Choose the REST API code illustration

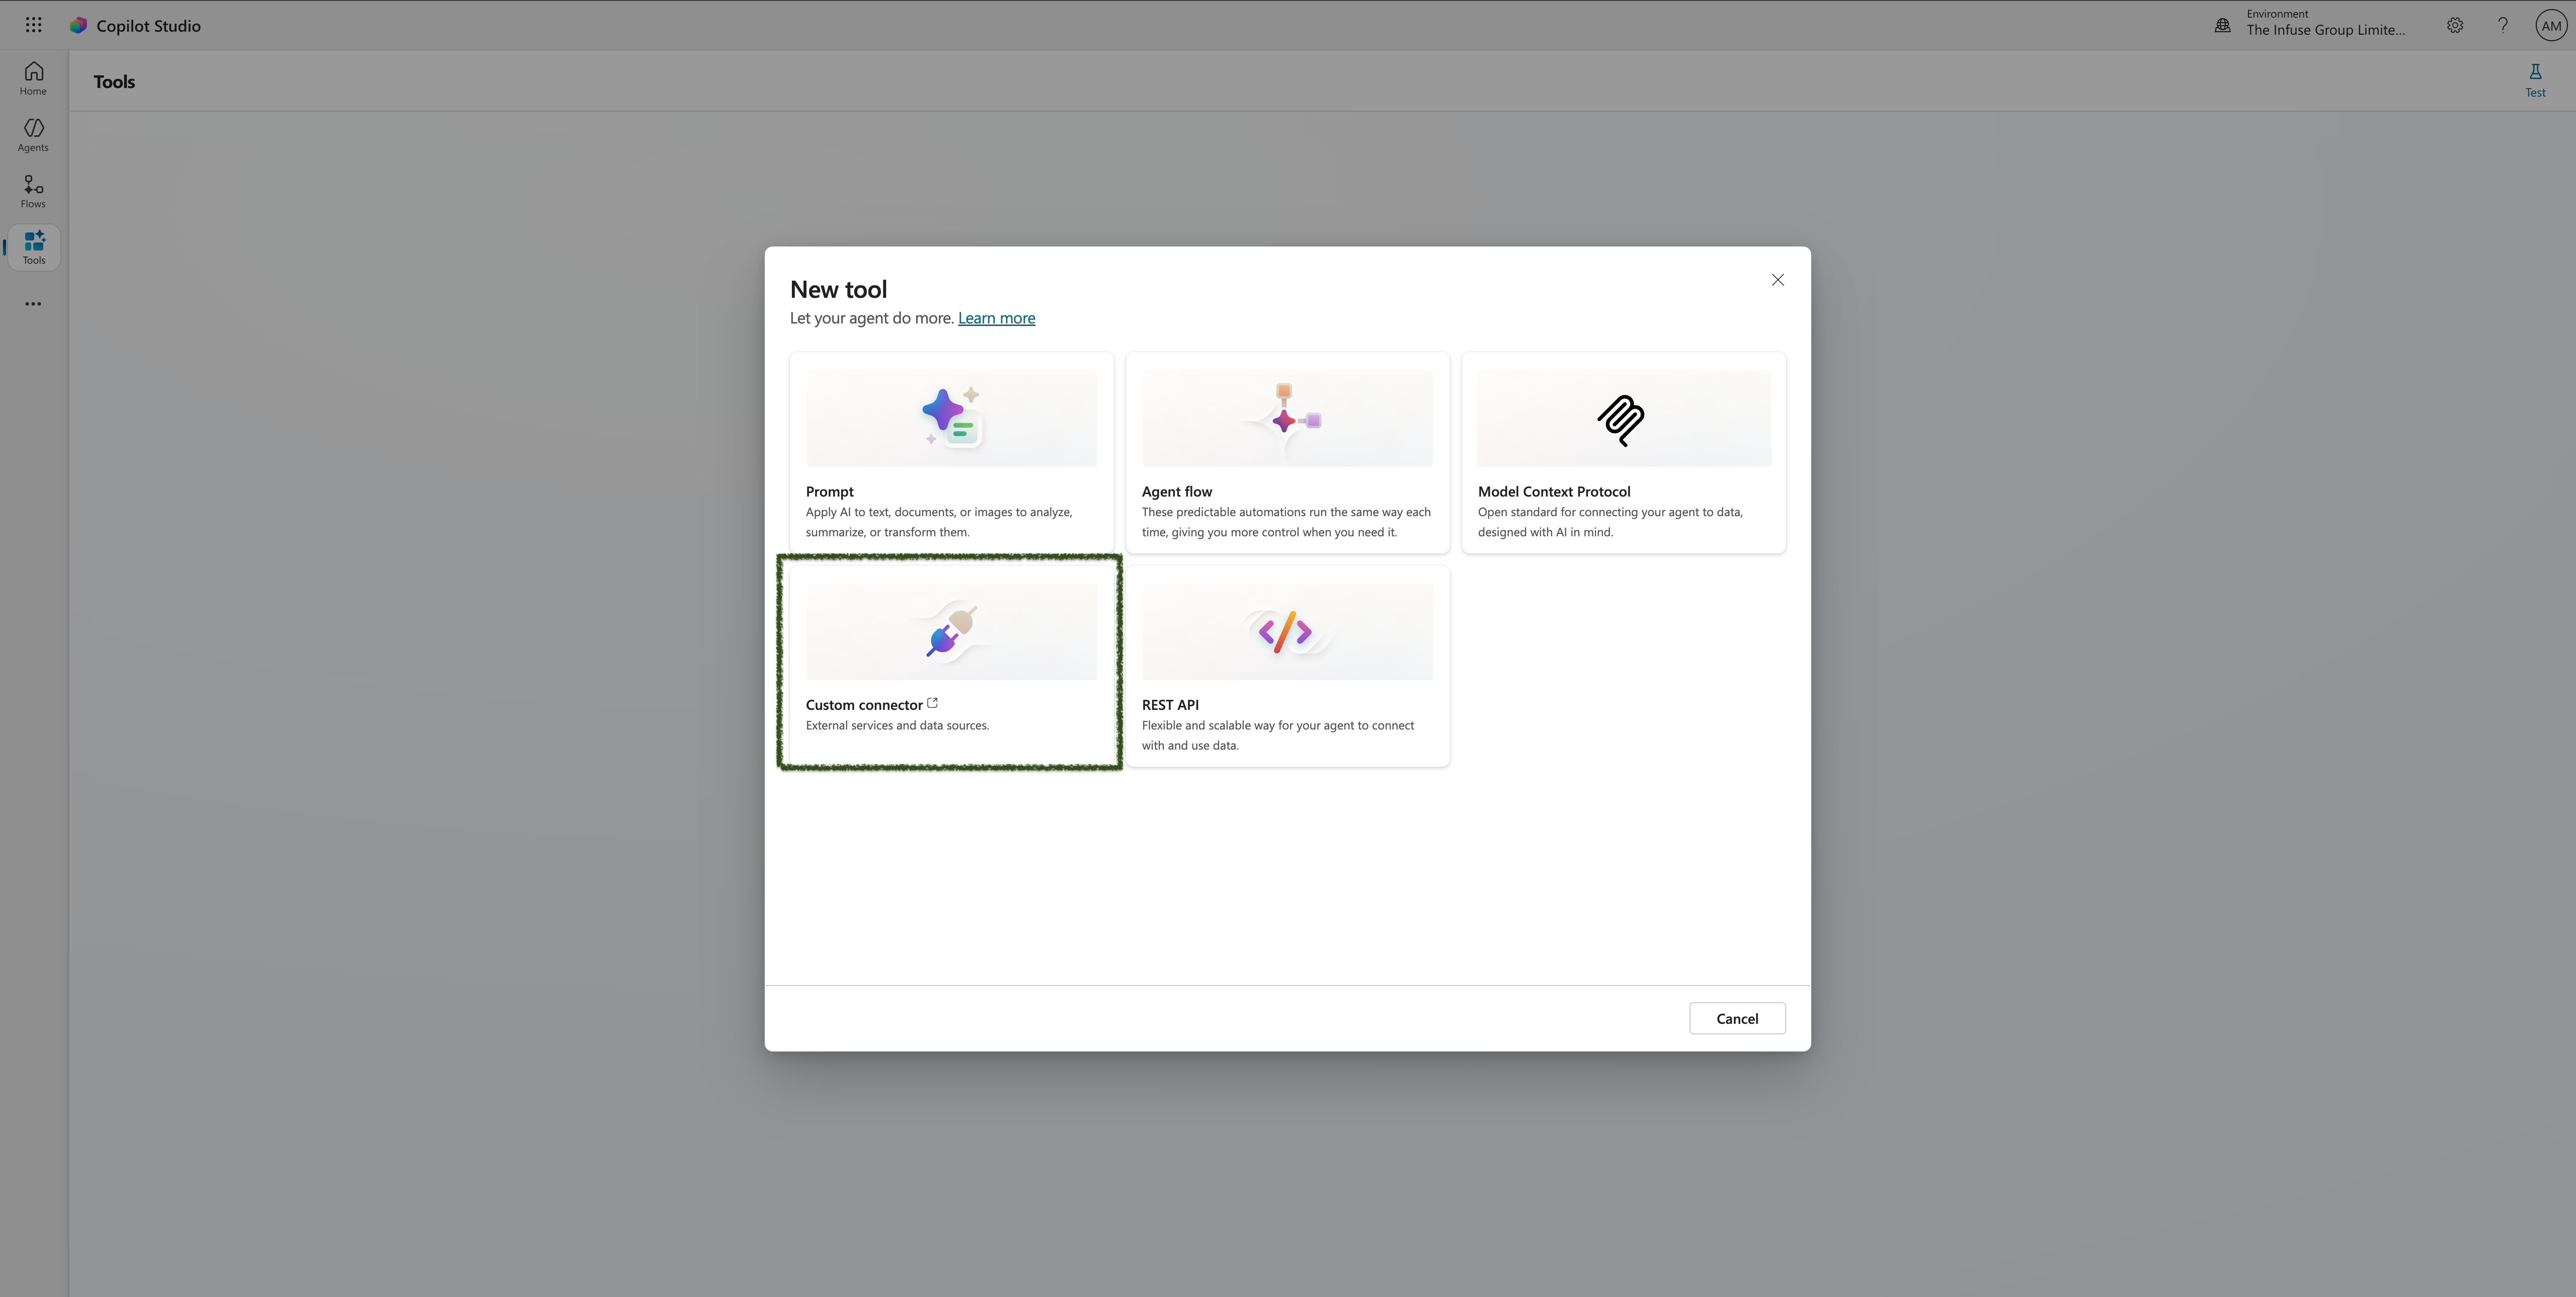(x=1287, y=631)
